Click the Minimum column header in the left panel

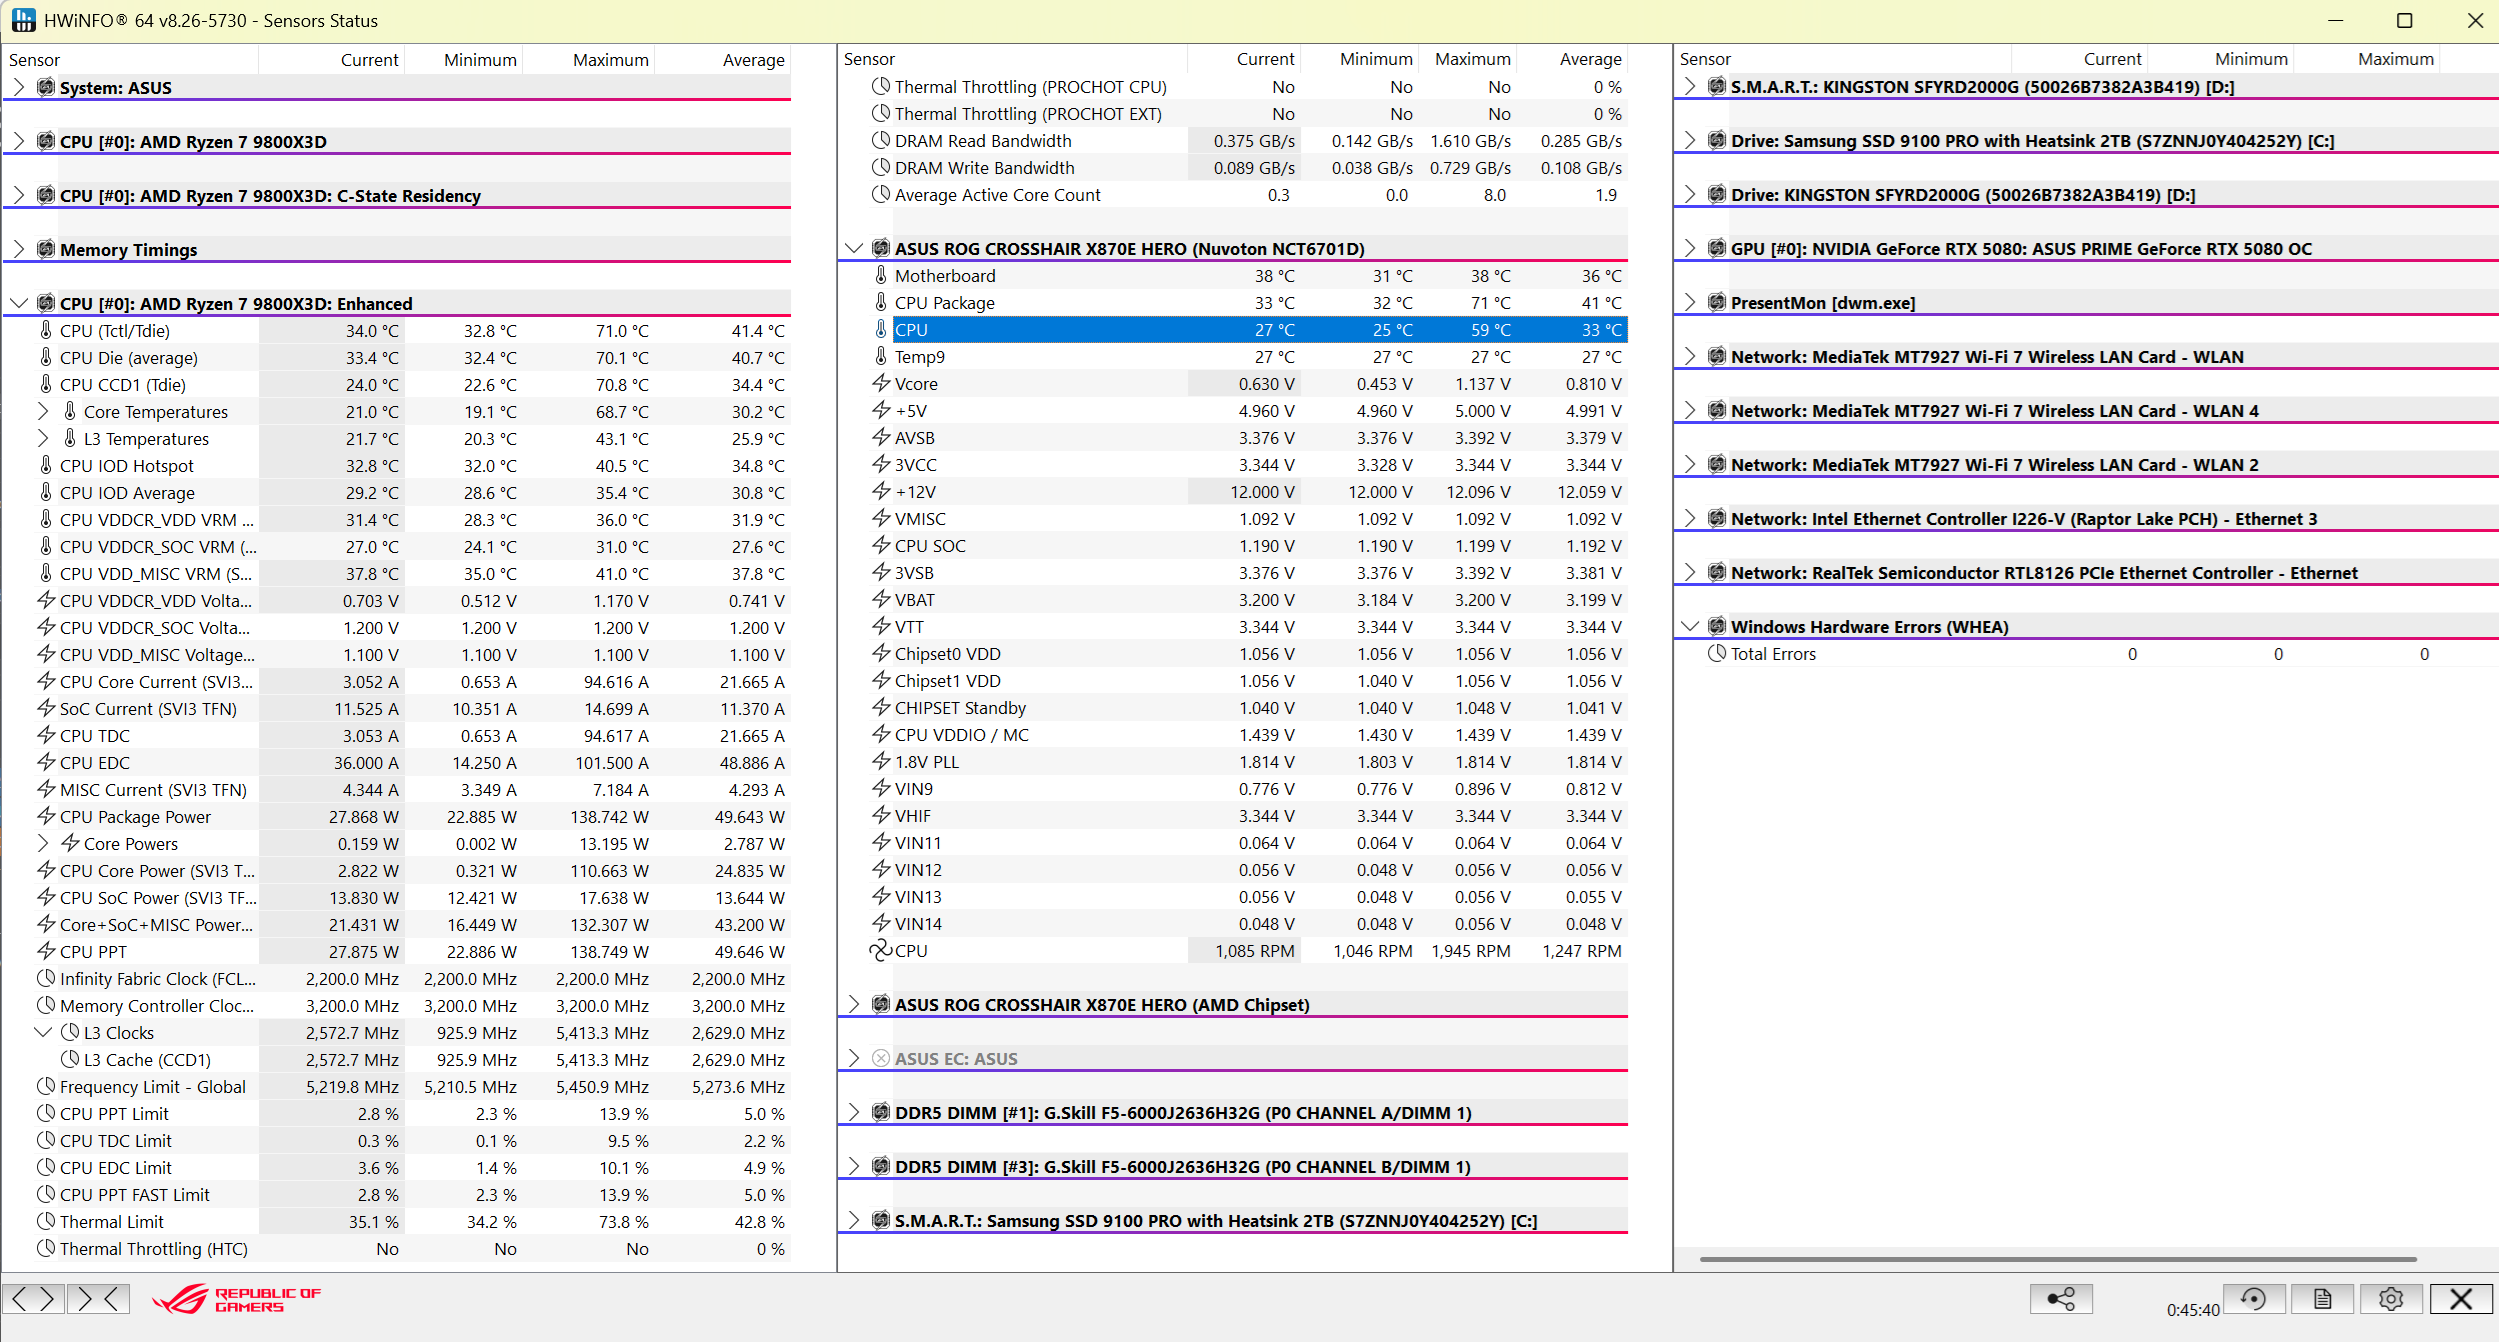click(x=464, y=59)
